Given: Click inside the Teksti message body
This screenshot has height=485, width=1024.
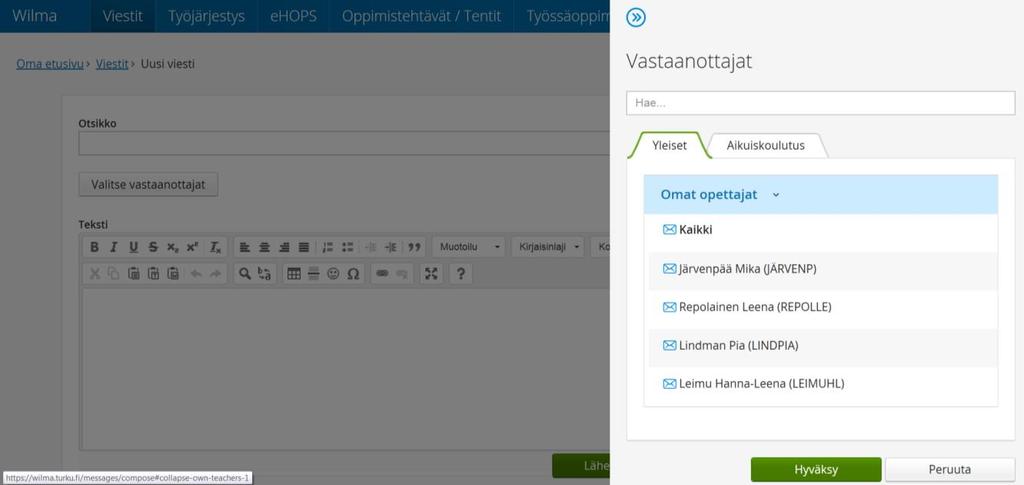Looking at the screenshot, I should (x=344, y=369).
